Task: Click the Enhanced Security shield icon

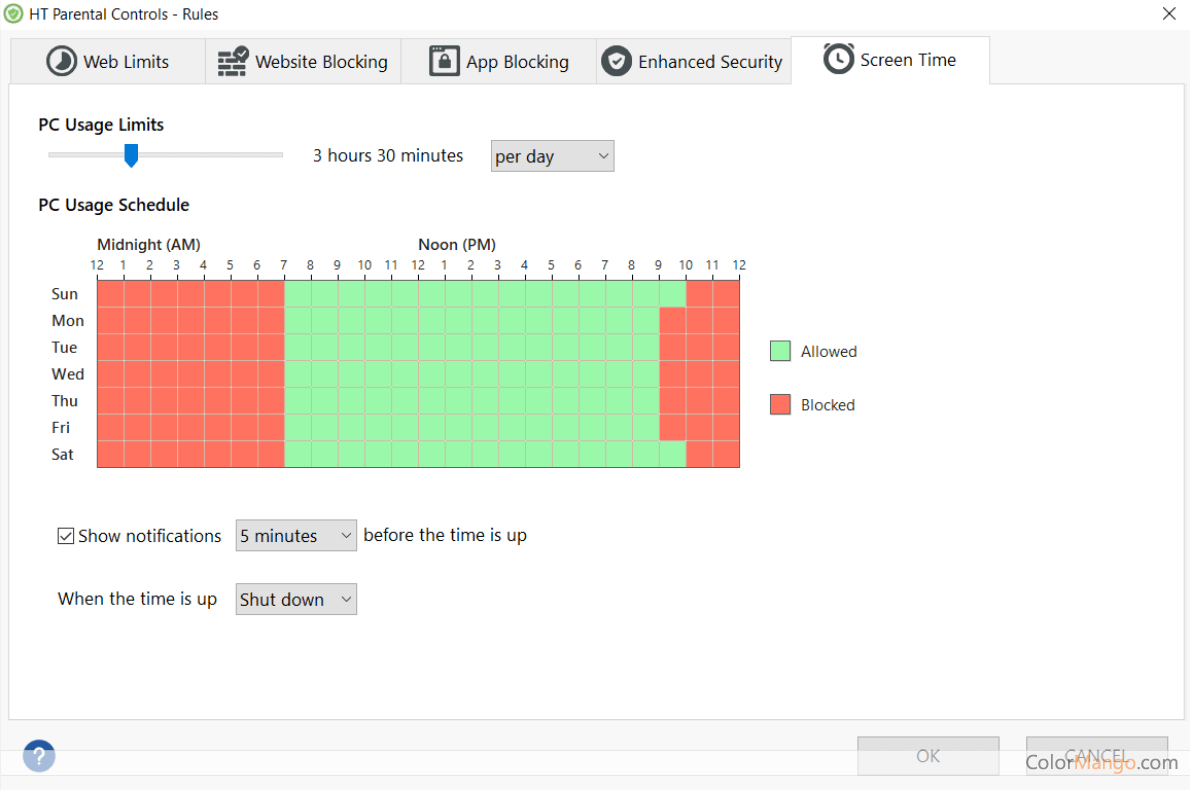Action: click(x=616, y=61)
